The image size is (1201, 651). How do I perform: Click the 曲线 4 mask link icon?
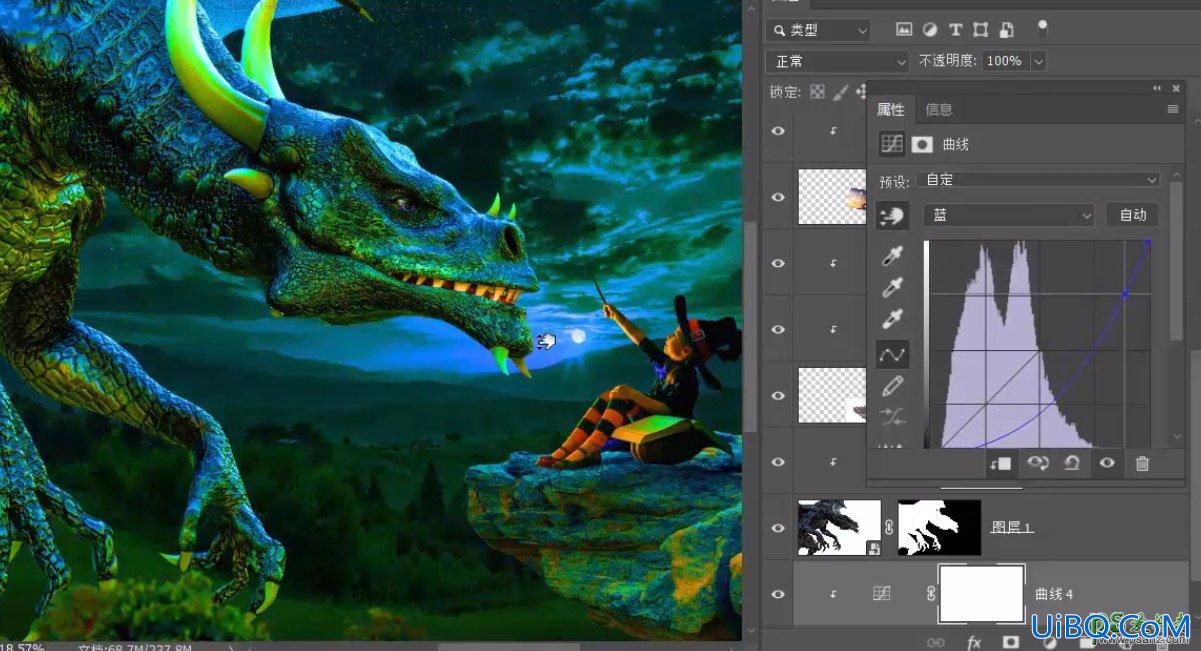[x=931, y=594]
